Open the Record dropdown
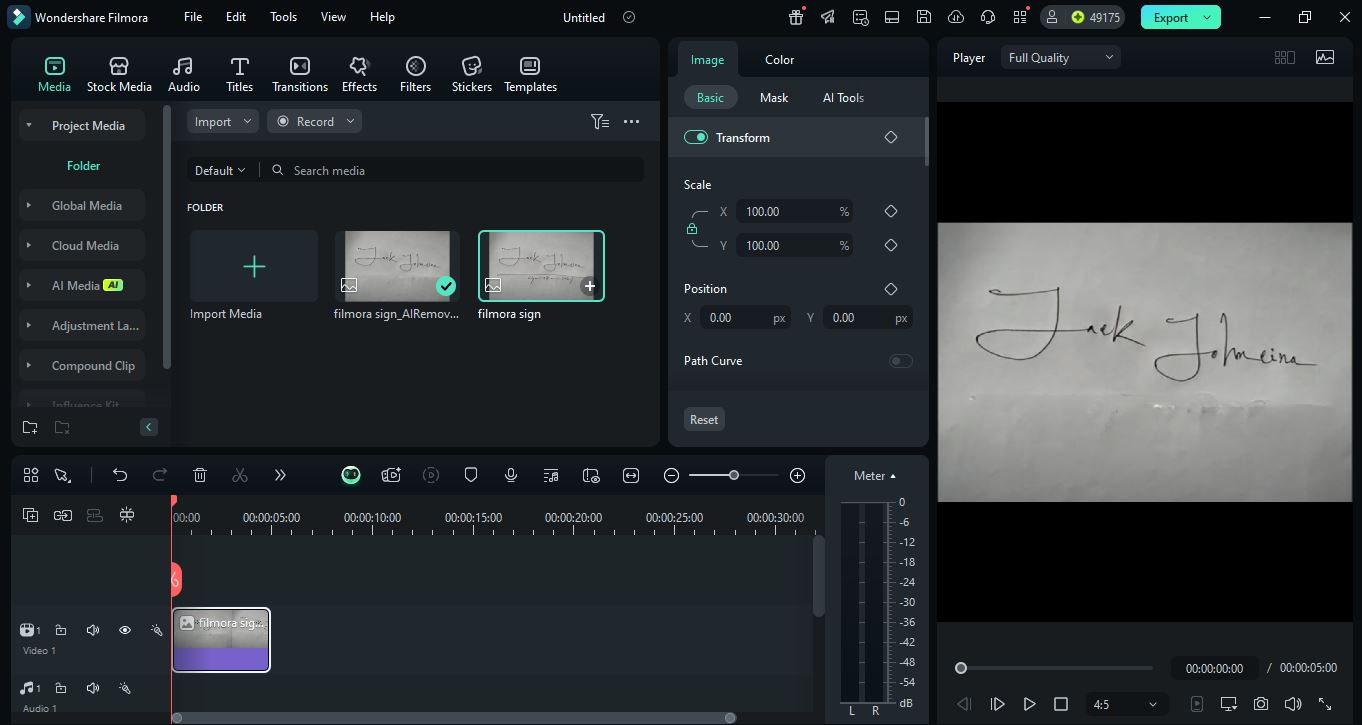1362x725 pixels. (314, 121)
